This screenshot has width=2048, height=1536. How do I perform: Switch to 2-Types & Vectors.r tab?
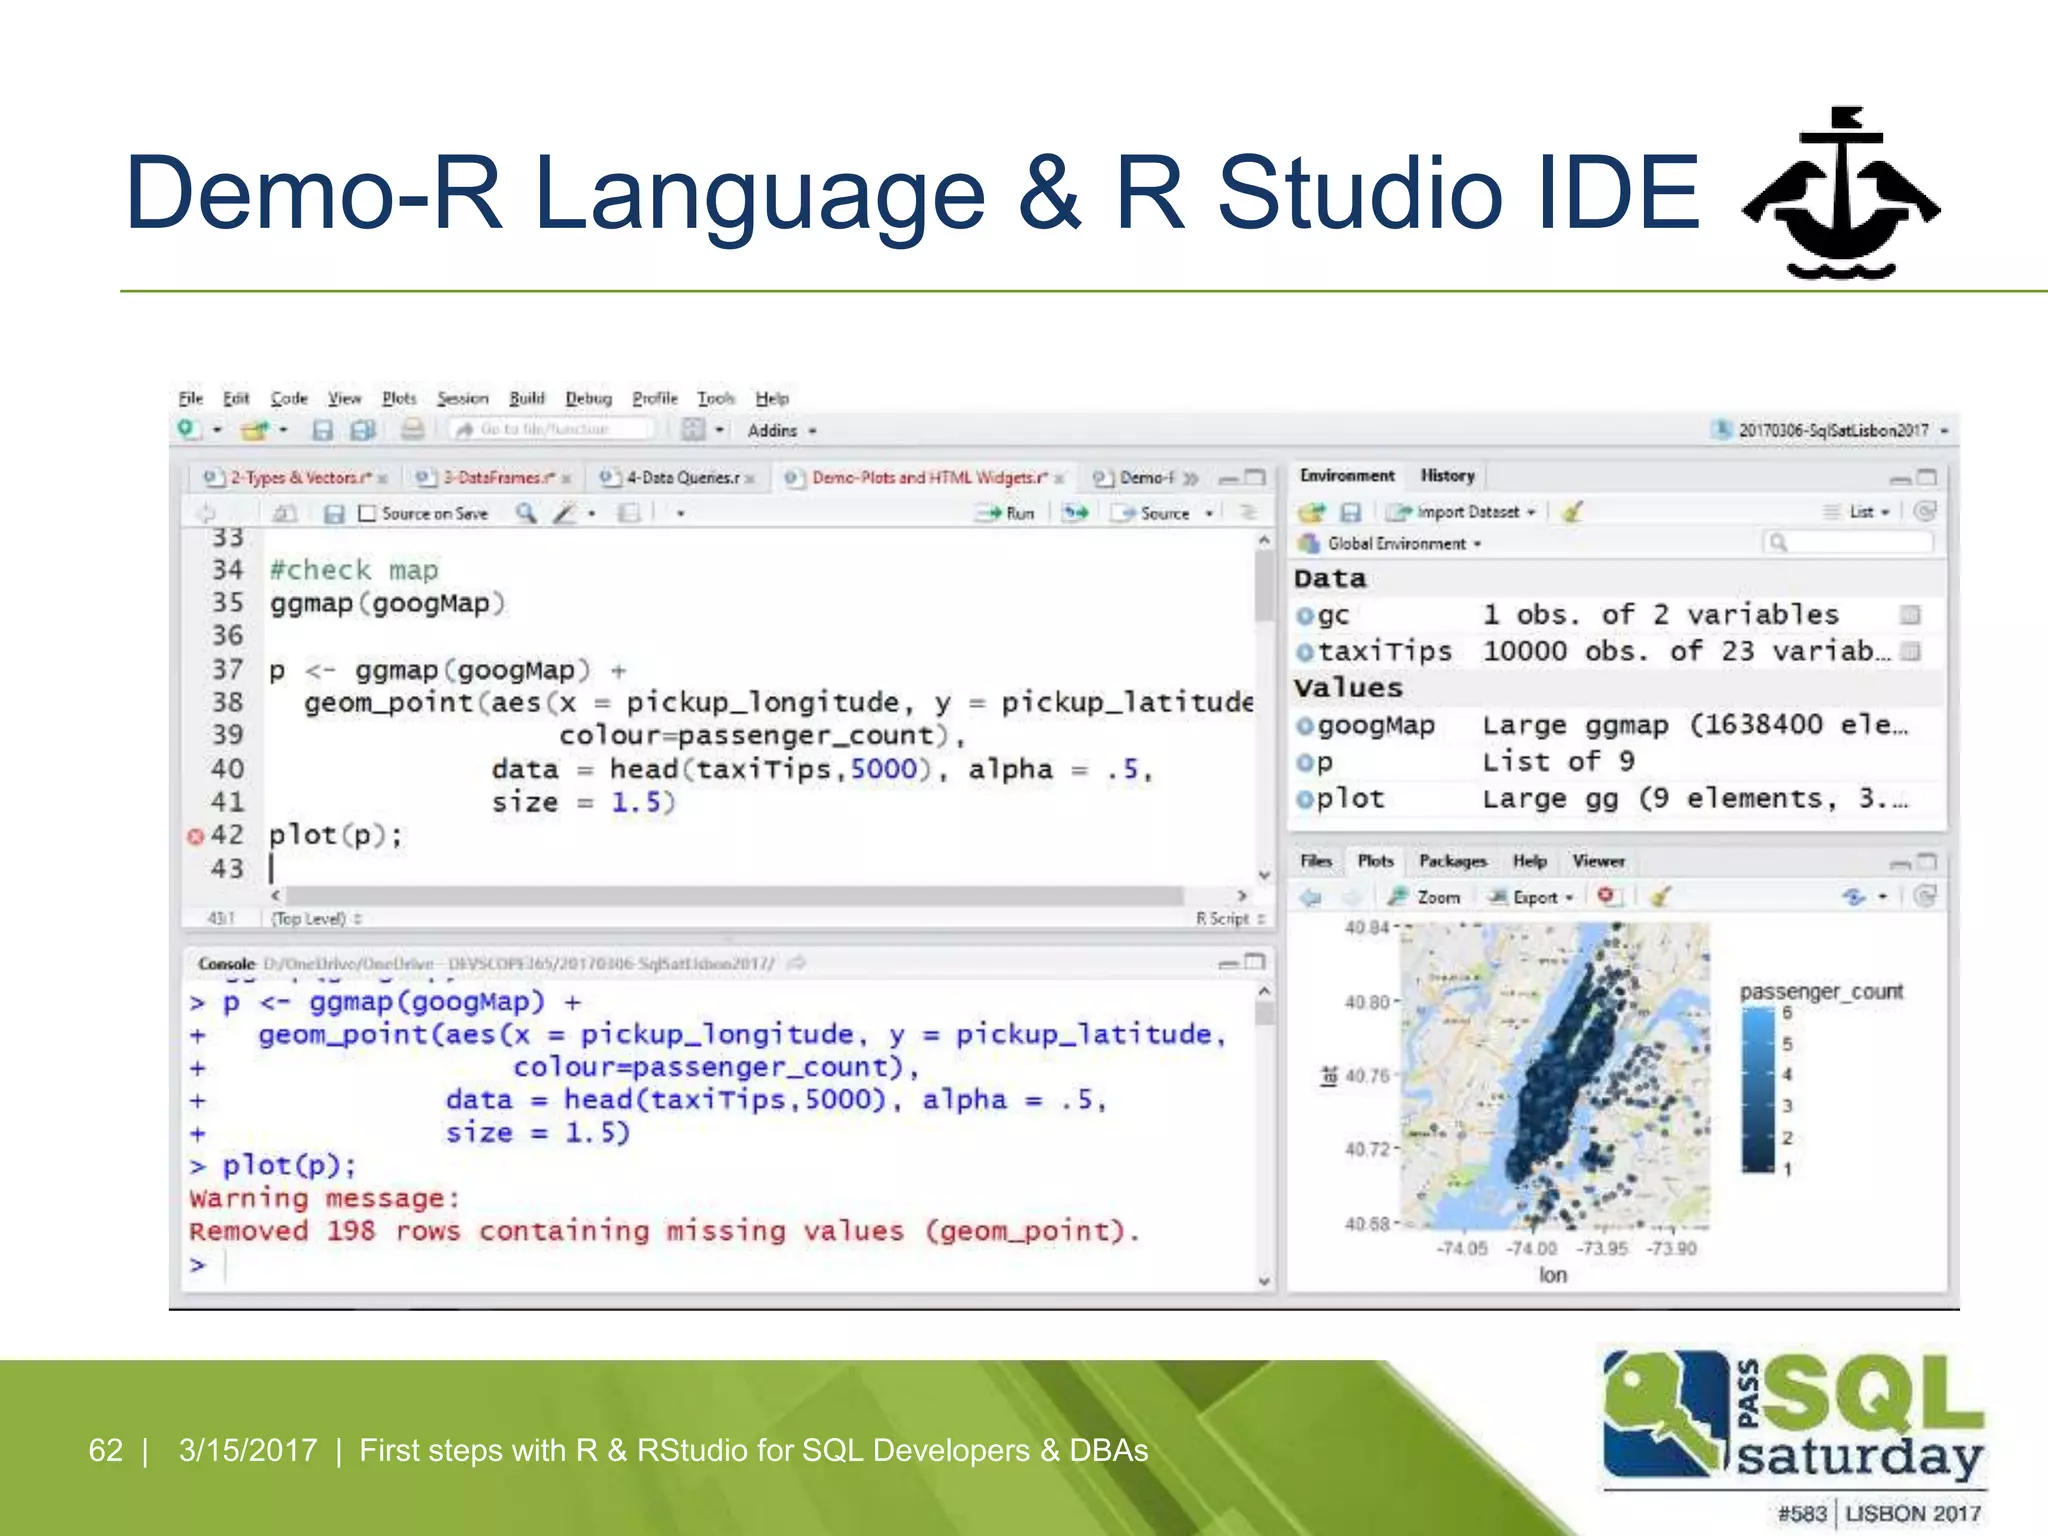(x=295, y=478)
